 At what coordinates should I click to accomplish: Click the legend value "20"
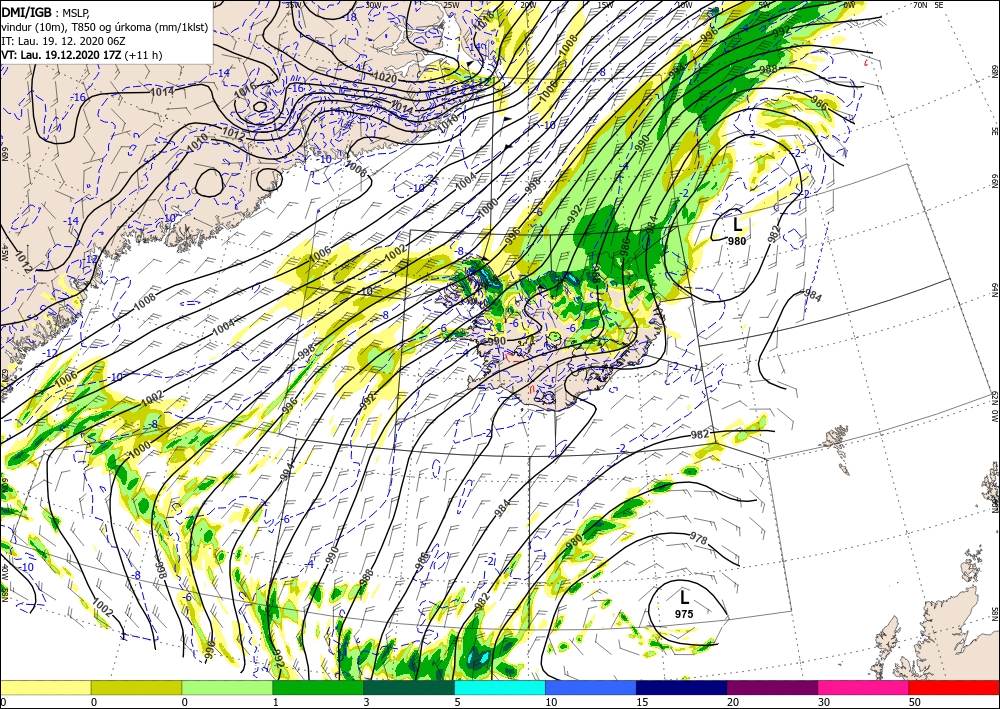tap(733, 702)
